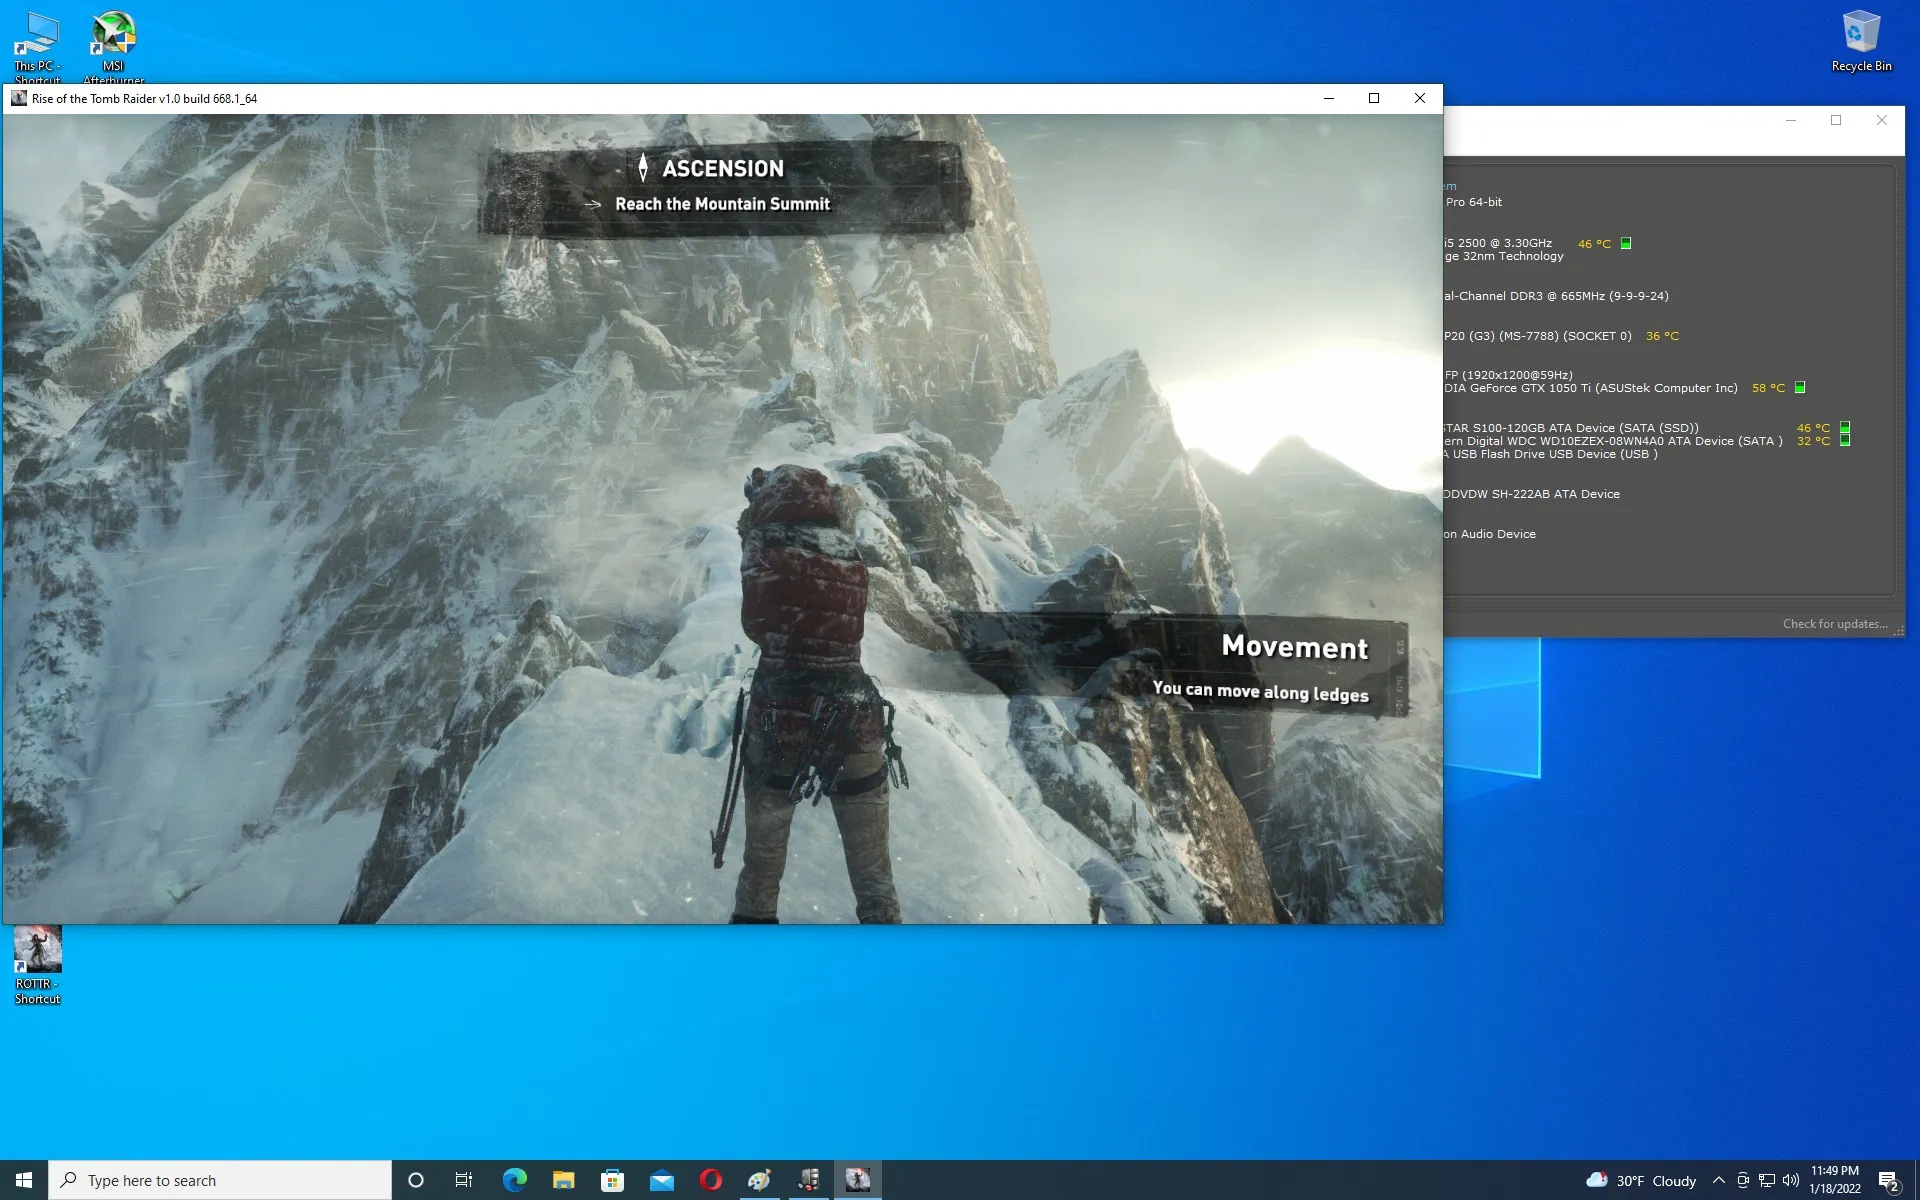This screenshot has width=1920, height=1200.
Task: Select Rise of the Tomb Raider taskbar icon
Action: pos(857,1180)
